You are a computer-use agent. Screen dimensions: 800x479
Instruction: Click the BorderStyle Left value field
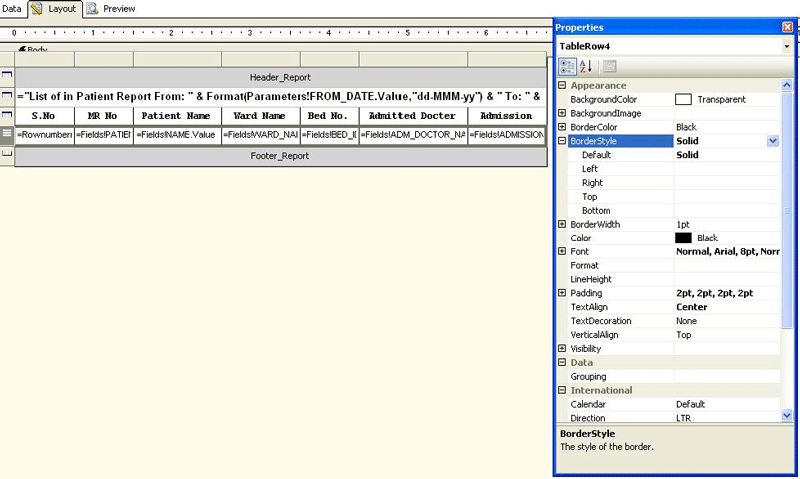727,169
